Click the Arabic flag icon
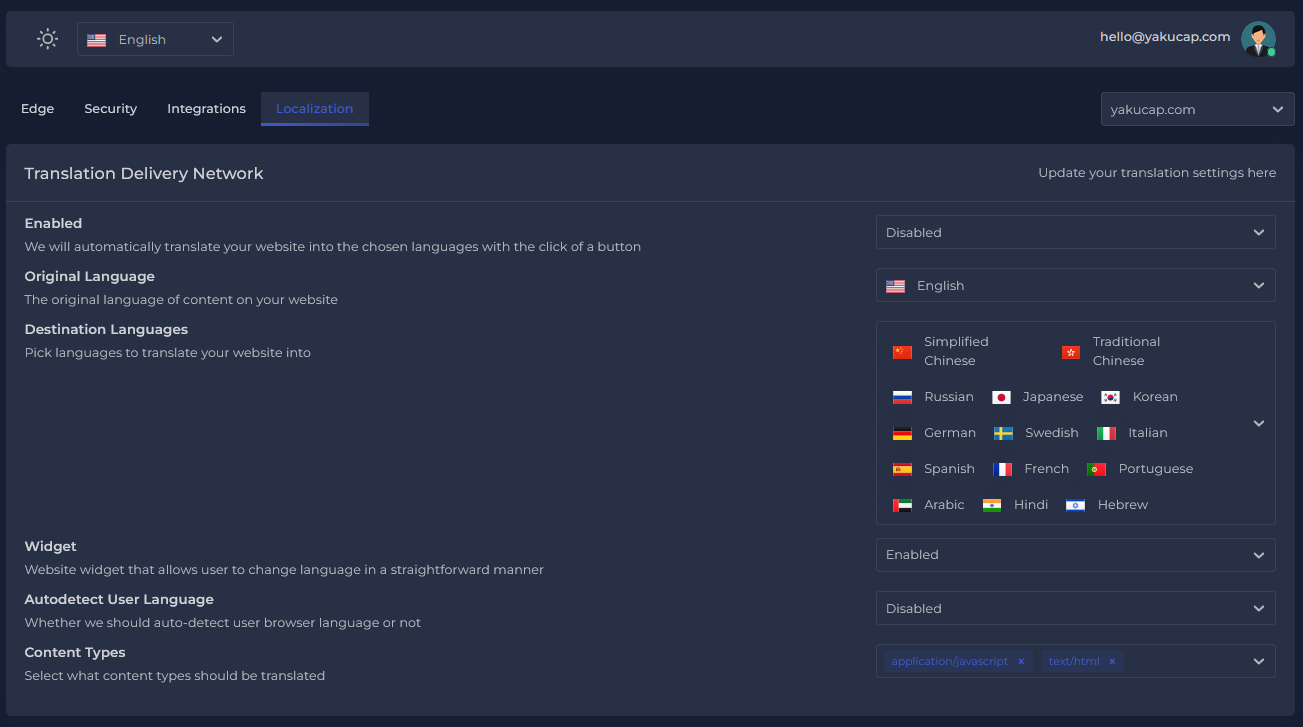1303x727 pixels. click(x=902, y=505)
